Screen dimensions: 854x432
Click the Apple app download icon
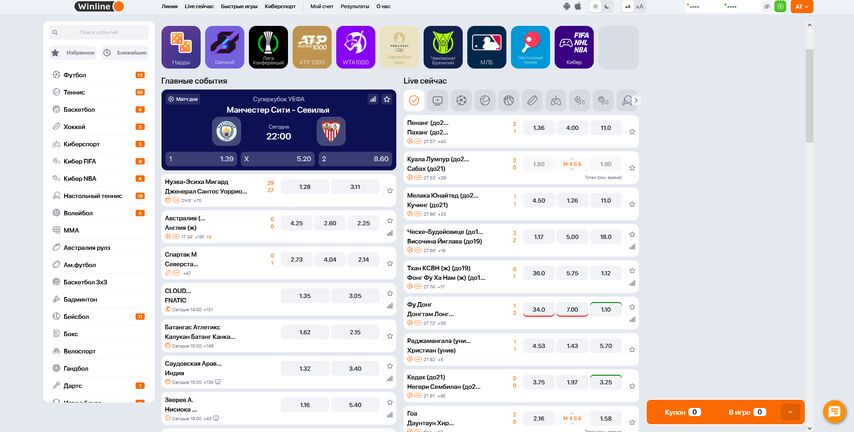(578, 7)
